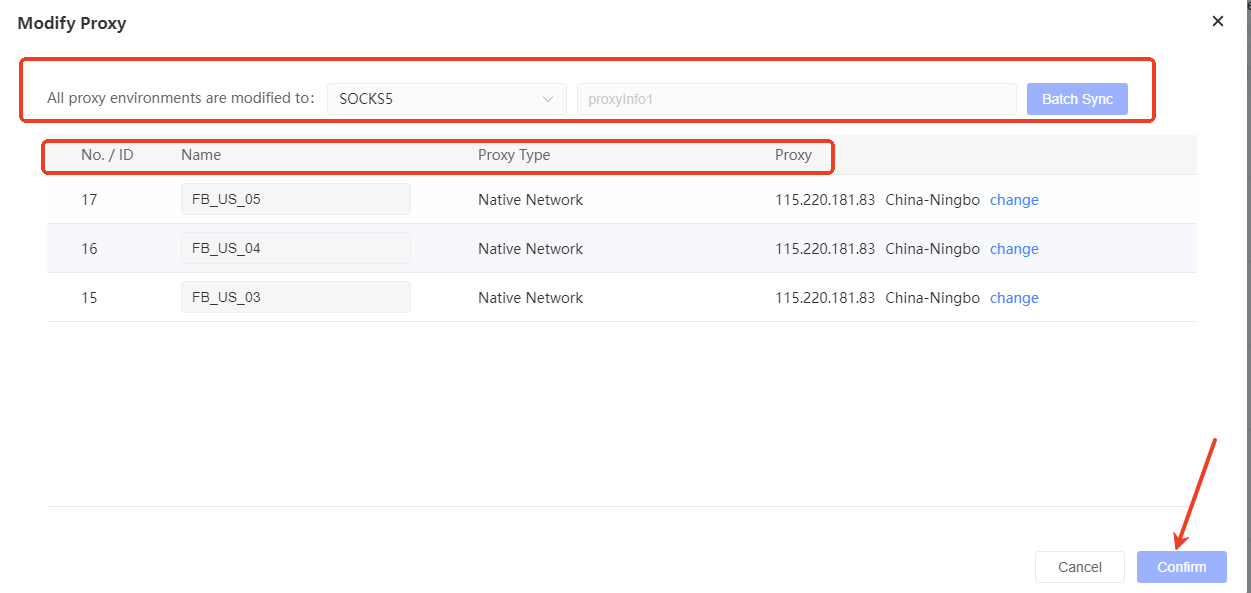Viewport: 1251px width, 593px height.
Task: Click the dropdown chevron arrow beside SOCKS5
Action: point(547,99)
